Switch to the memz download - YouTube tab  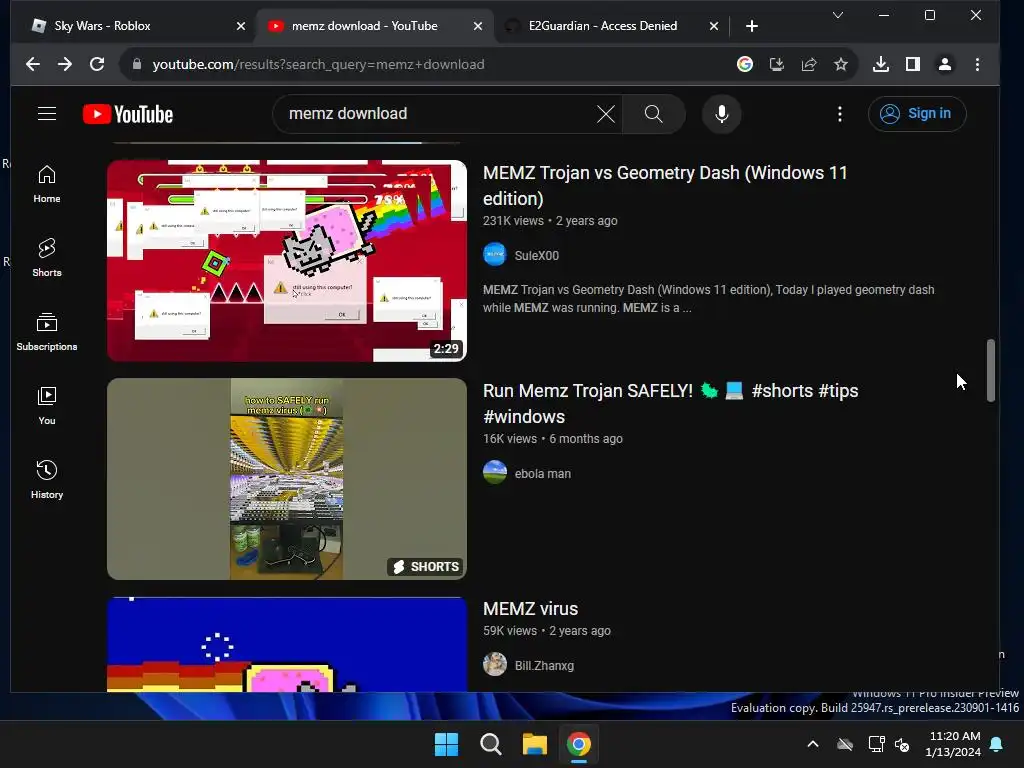coord(374,26)
